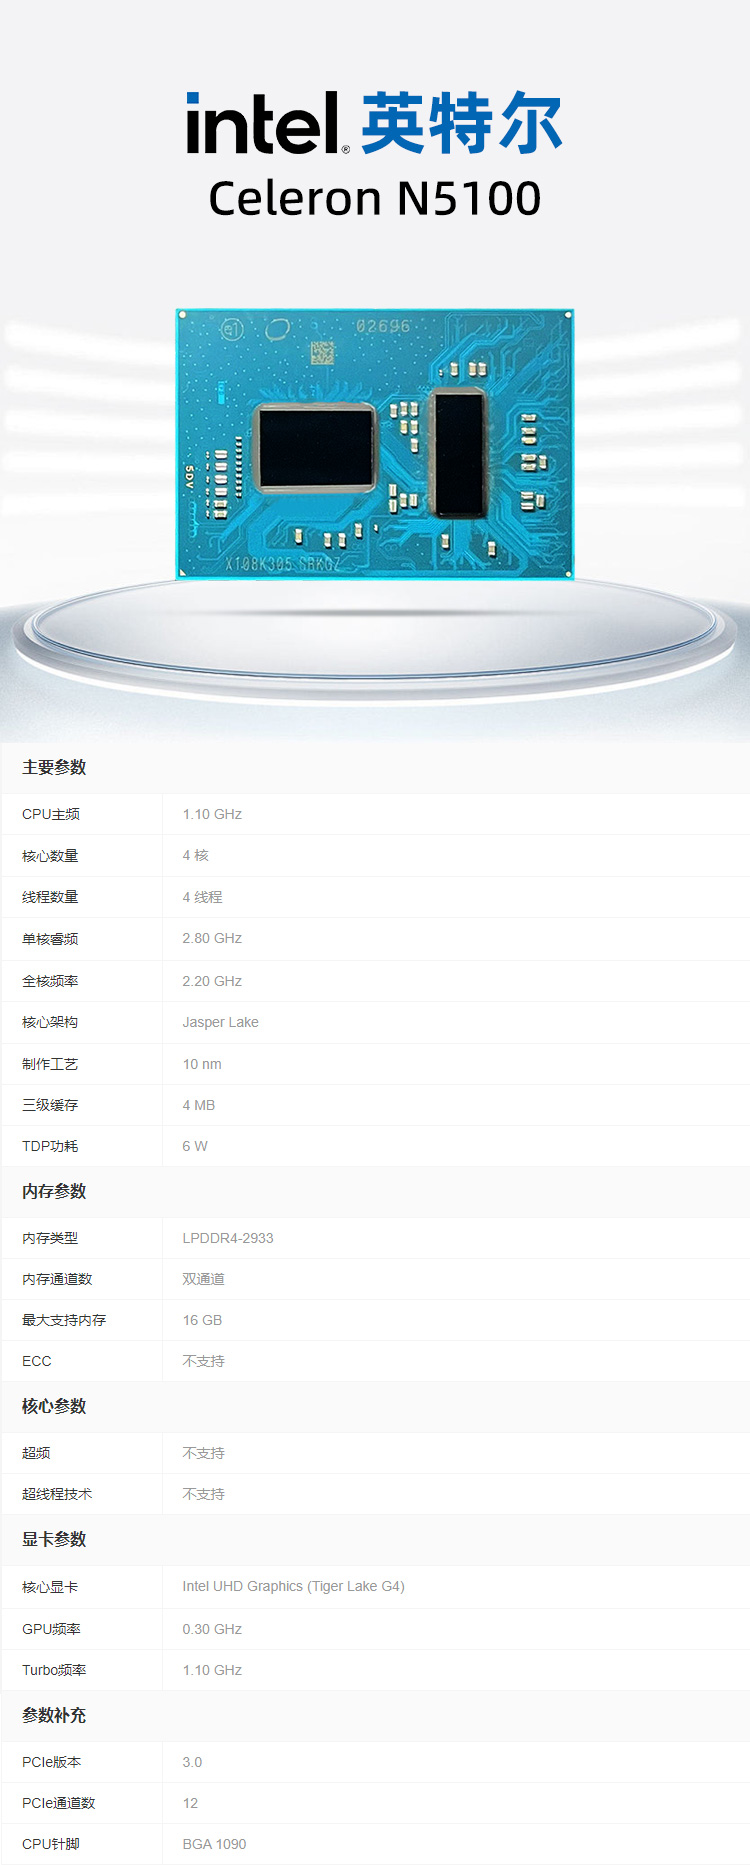Select the 16 GB value
The width and height of the screenshot is (750, 1865).
202,1320
